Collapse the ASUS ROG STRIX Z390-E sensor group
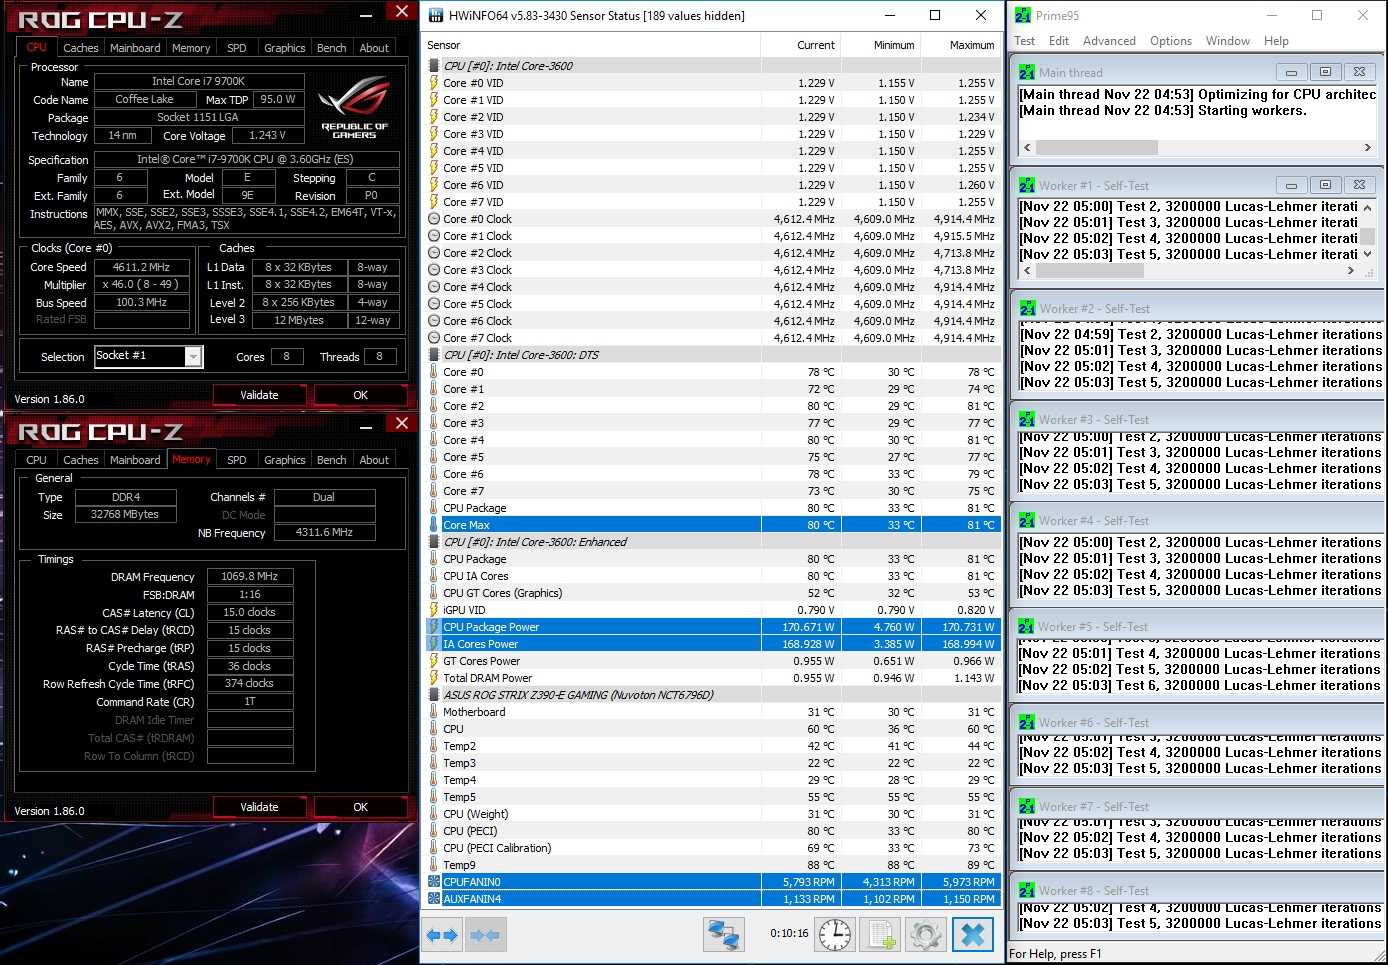This screenshot has width=1388, height=965. pyautogui.click(x=434, y=695)
